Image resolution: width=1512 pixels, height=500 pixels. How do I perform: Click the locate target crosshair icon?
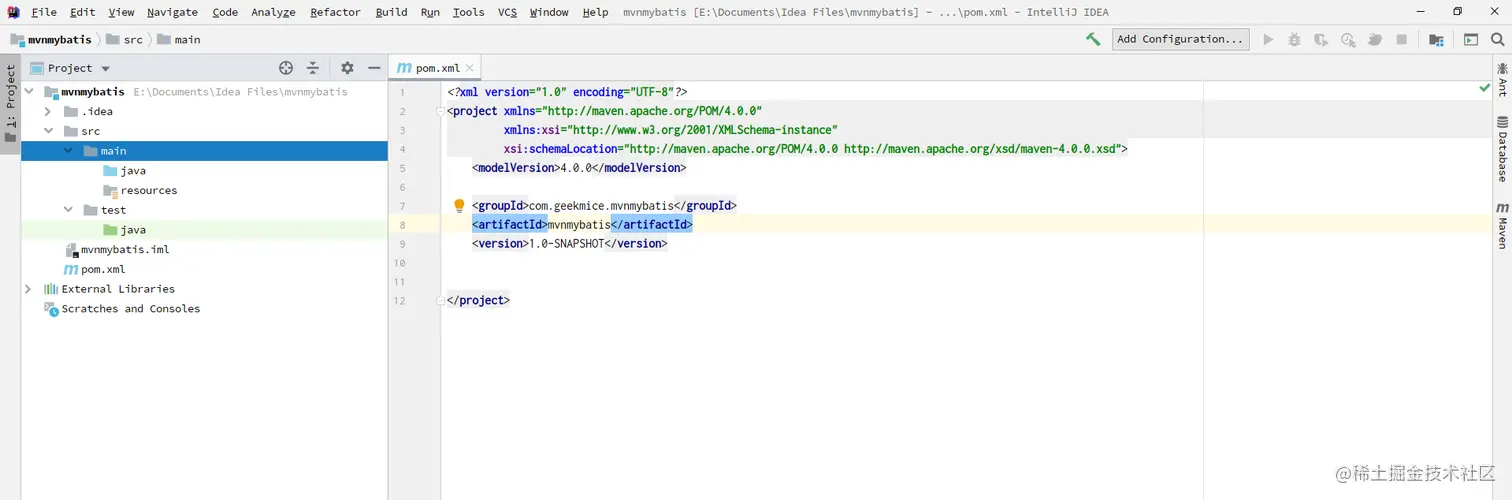point(286,68)
